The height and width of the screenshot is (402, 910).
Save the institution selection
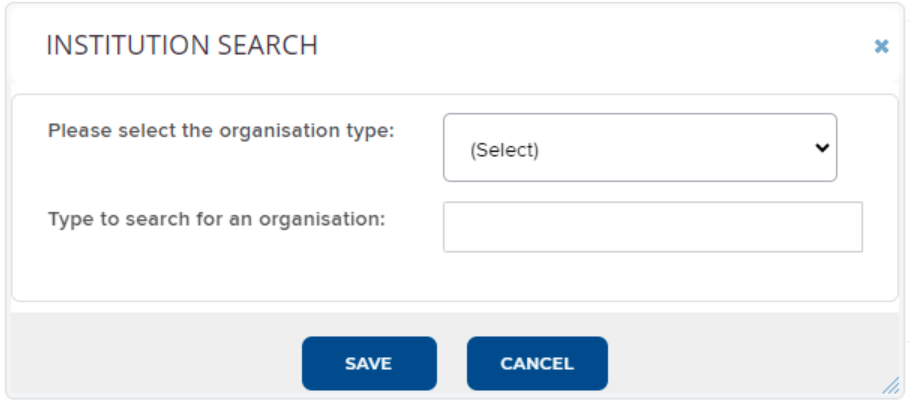[x=369, y=363]
